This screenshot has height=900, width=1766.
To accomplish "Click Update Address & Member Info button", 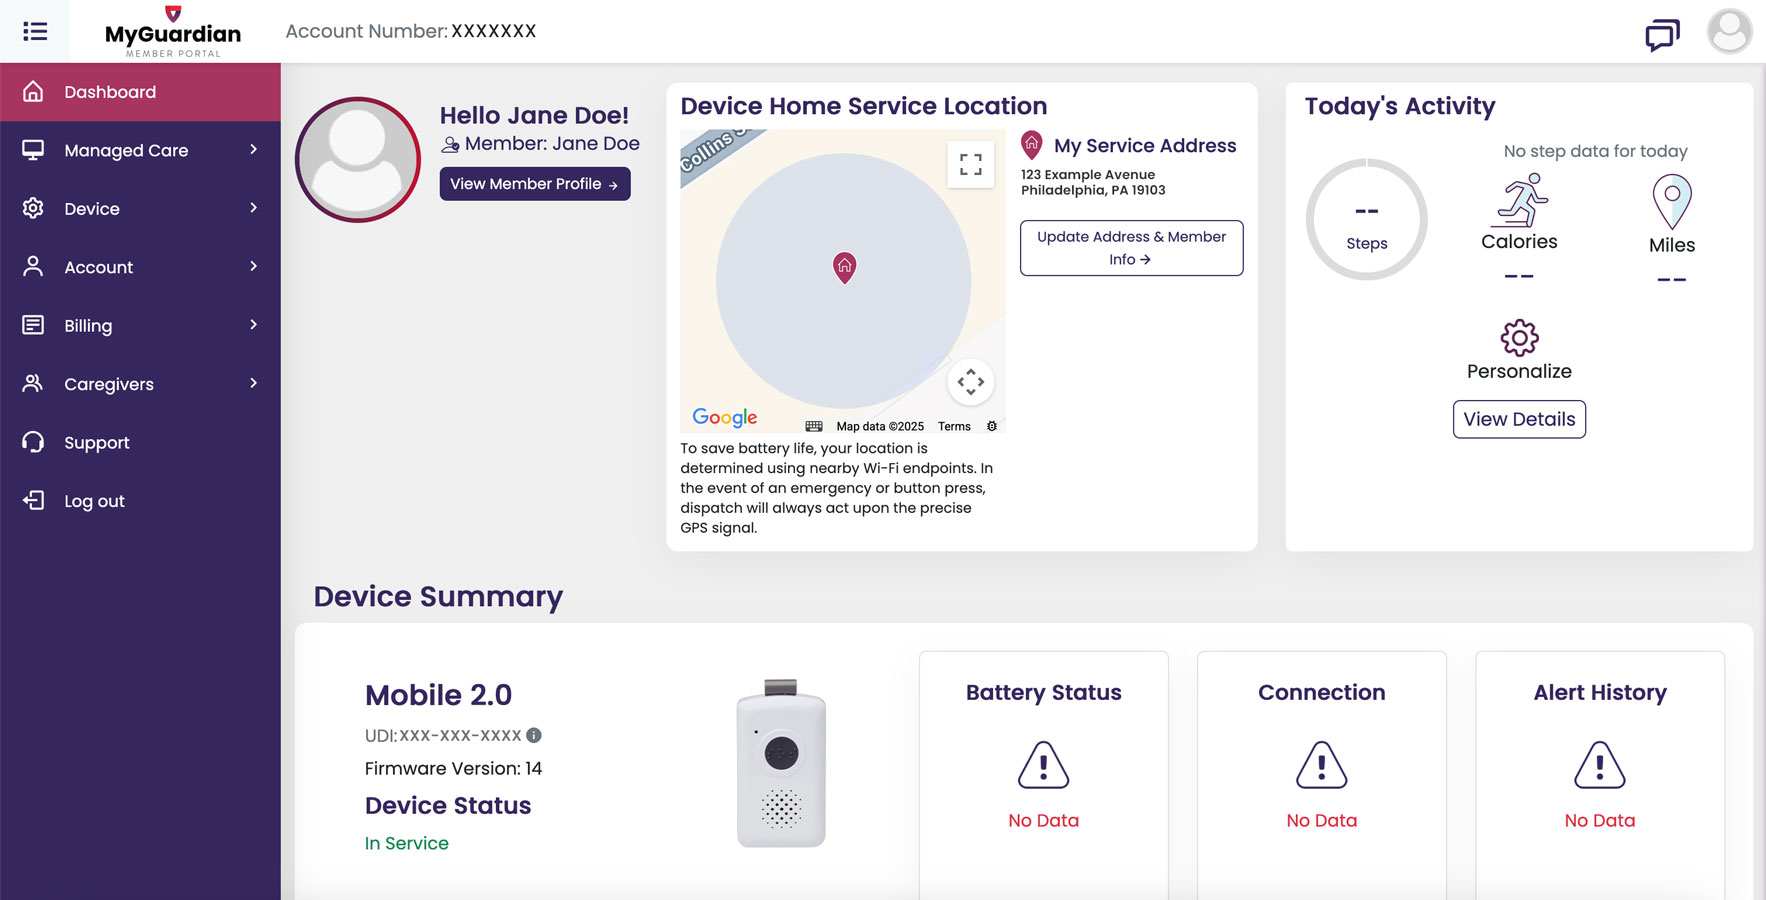I will point(1131,248).
